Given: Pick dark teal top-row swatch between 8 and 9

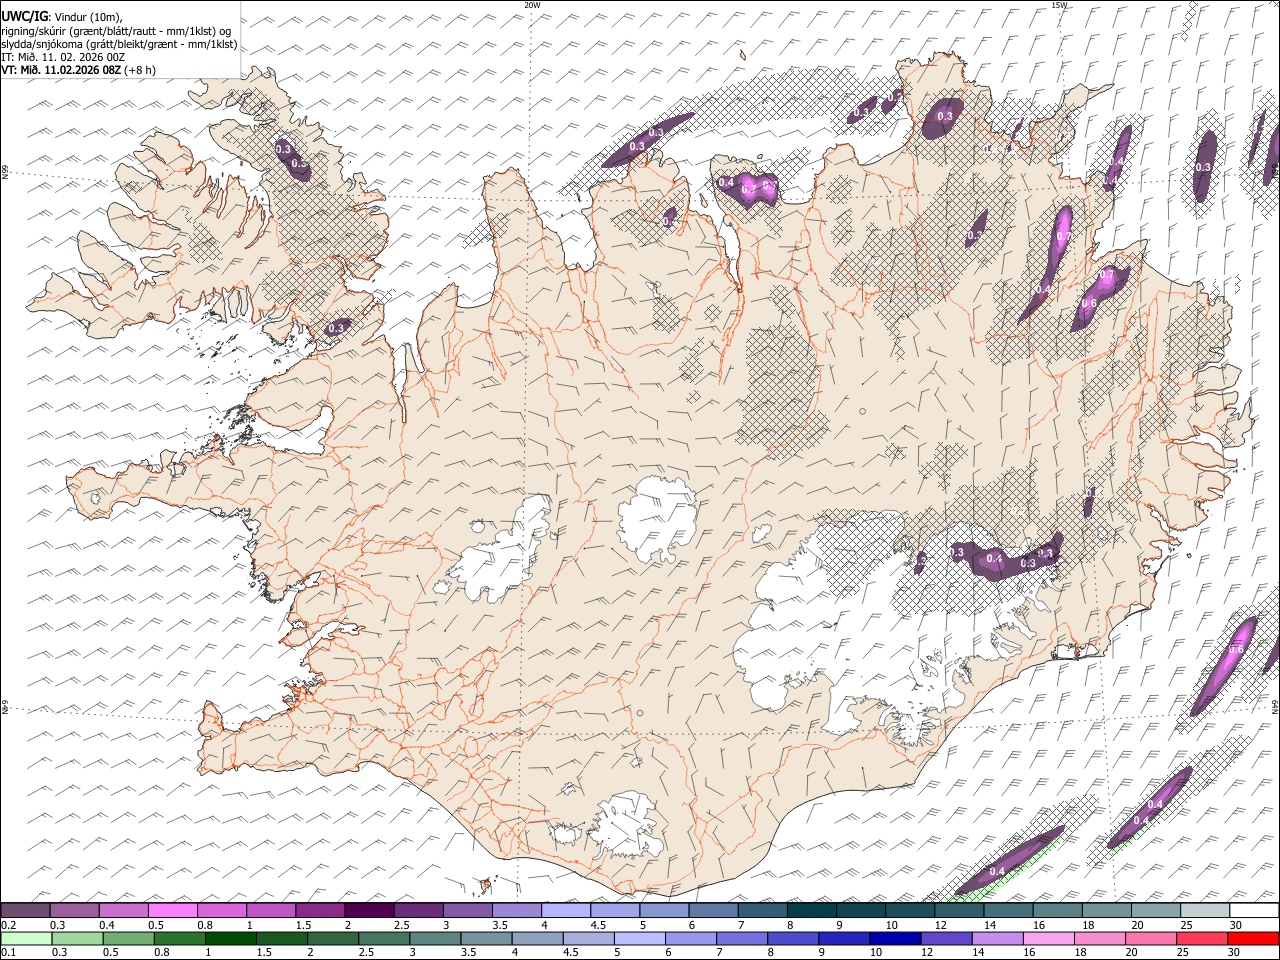Looking at the screenshot, I should pyautogui.click(x=812, y=911).
